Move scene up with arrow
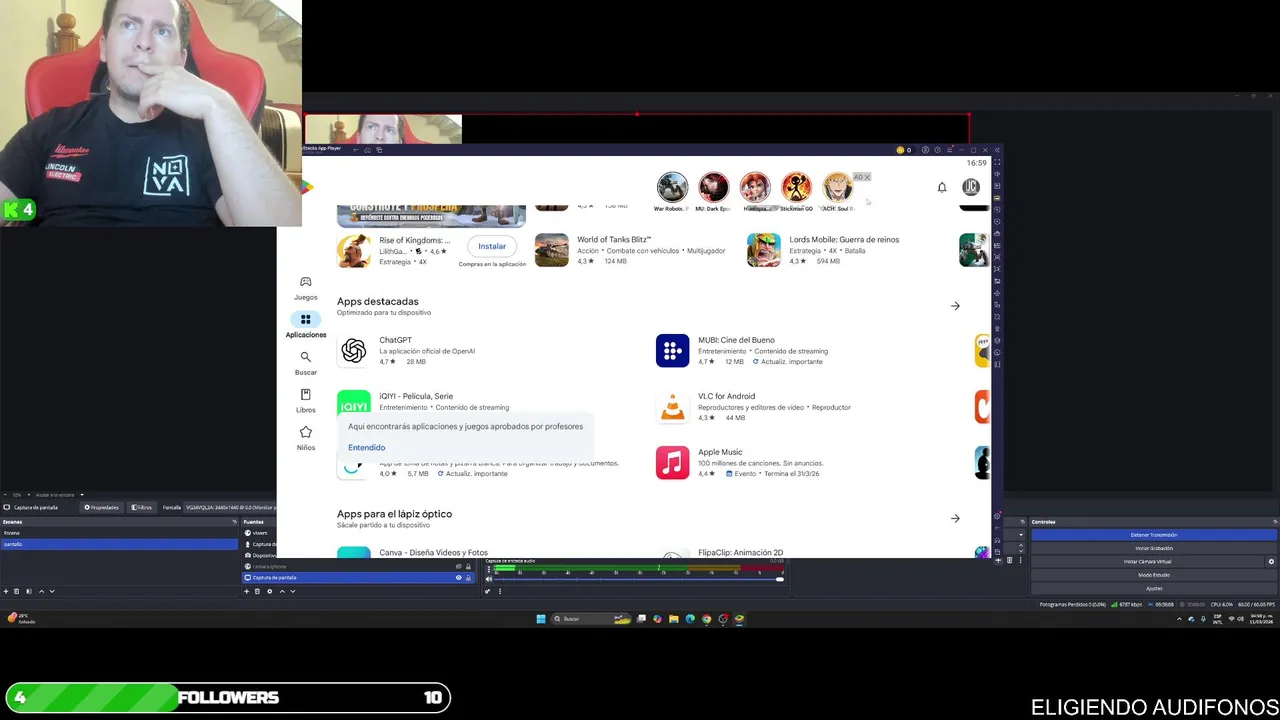Viewport: 1280px width, 720px height. (x=40, y=591)
